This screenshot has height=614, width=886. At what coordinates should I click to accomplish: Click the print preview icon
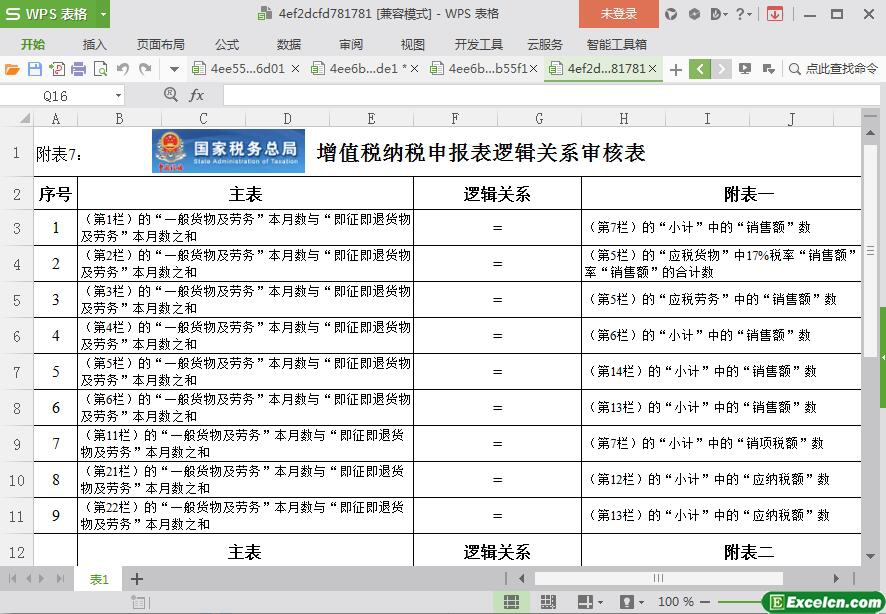pyautogui.click(x=100, y=69)
